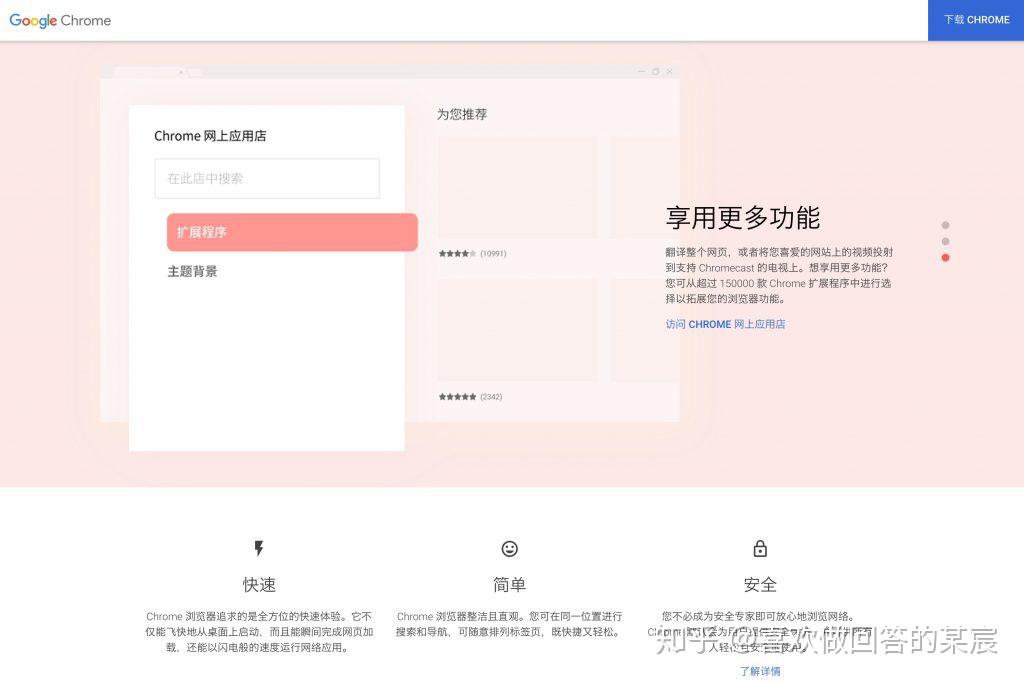Click the Google Chrome logo
1024x683 pixels.
pos(60,20)
